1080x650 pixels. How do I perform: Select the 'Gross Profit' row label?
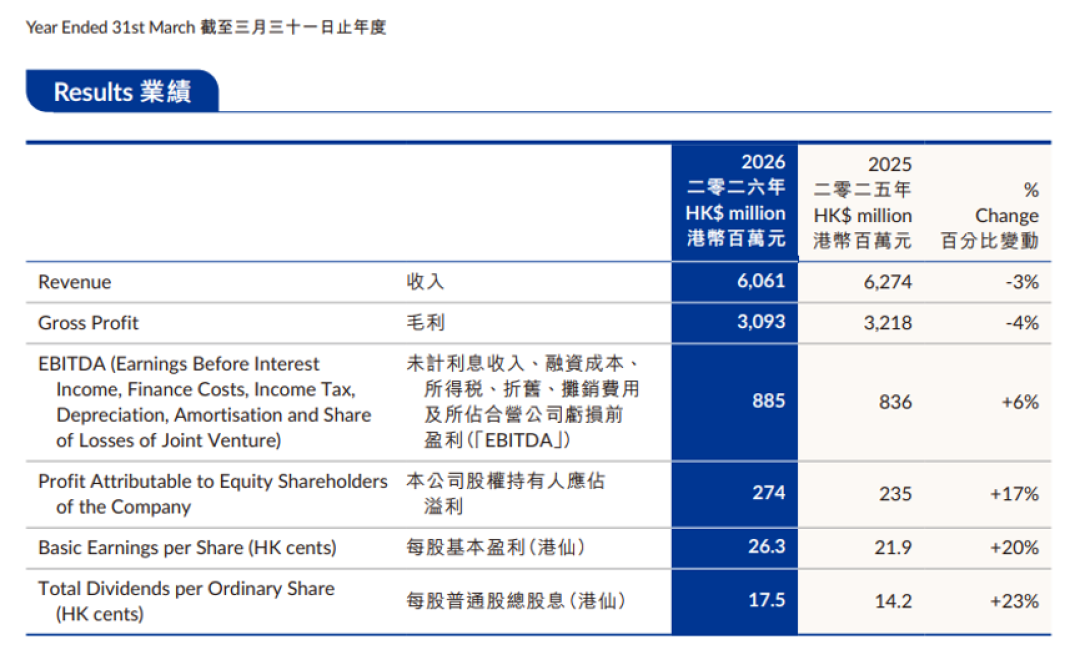coord(88,323)
